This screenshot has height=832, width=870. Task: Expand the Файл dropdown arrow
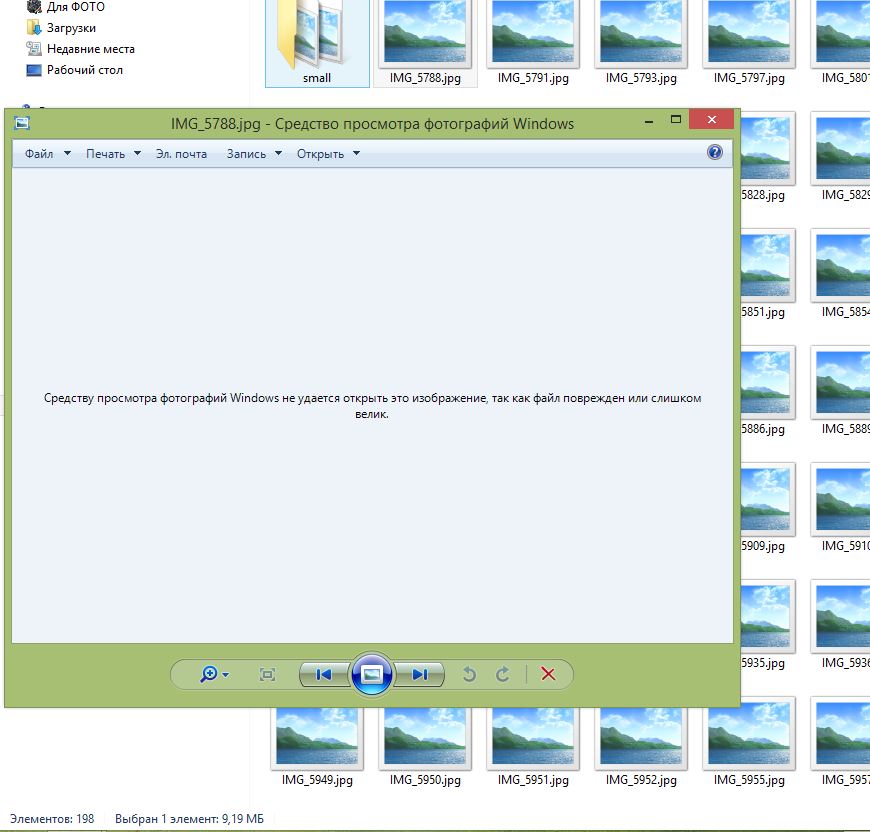click(67, 153)
